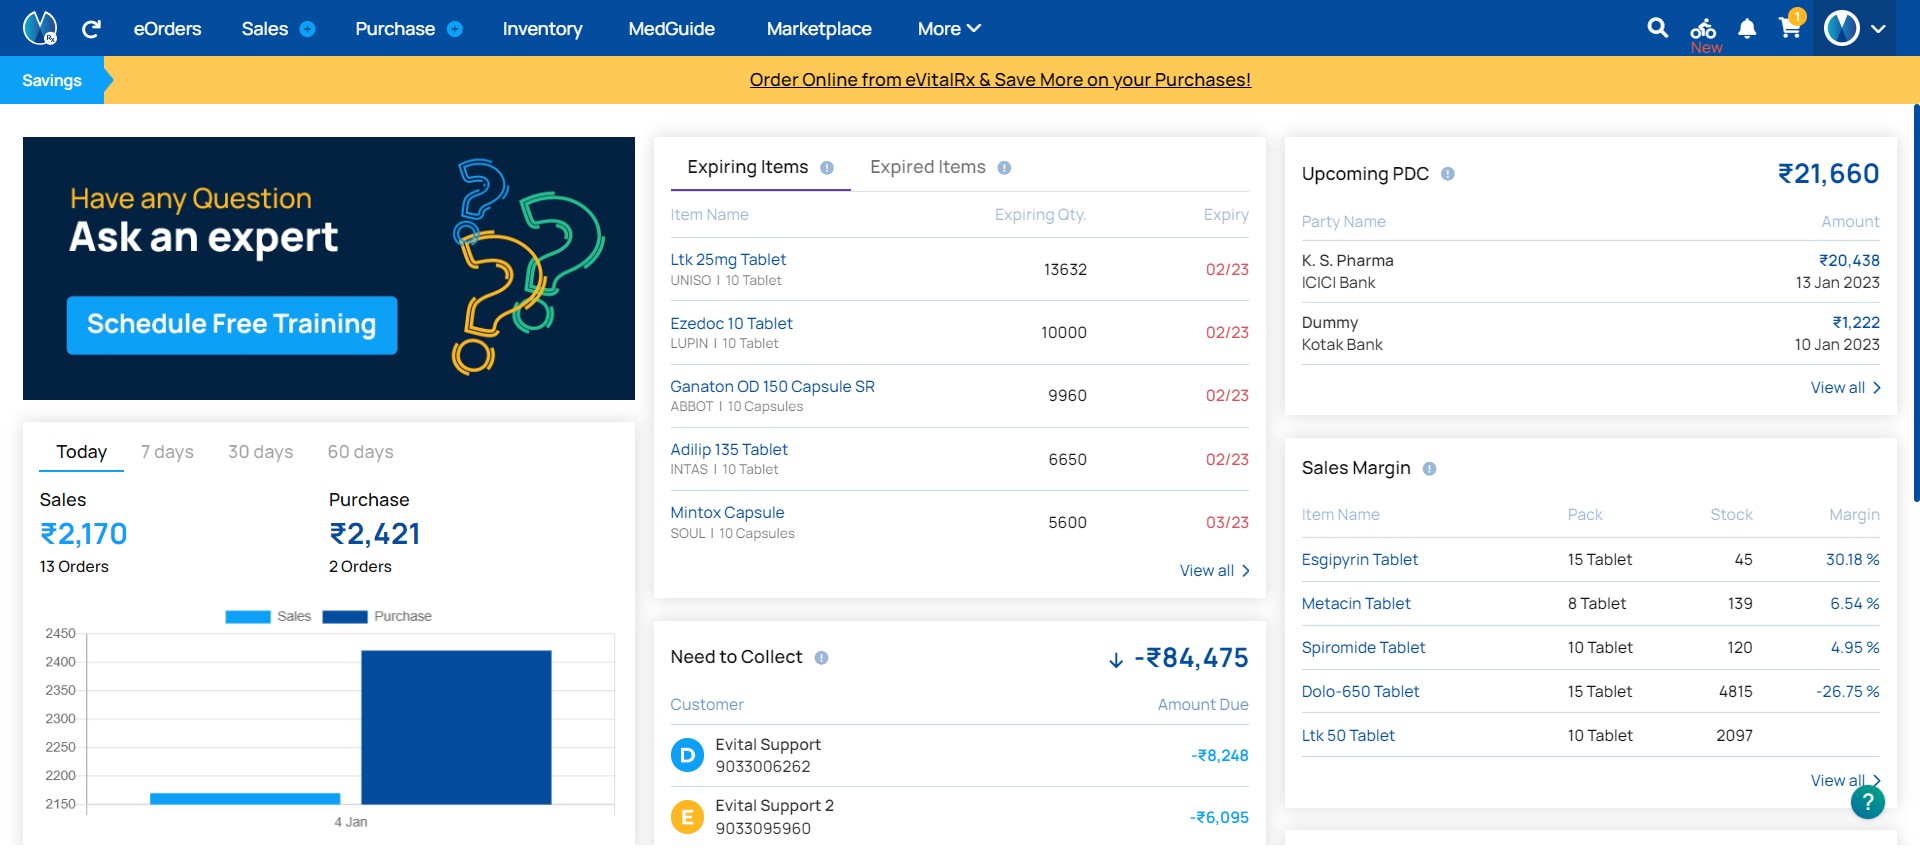Screen dimensions: 1920x854
Task: Click Evital Support amount -₹8,248
Action: (x=1219, y=755)
